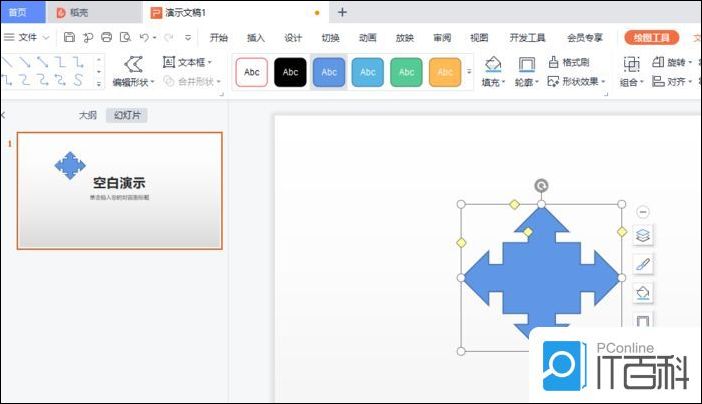Click the Merge Shapes (合并形状) icon
This screenshot has width=702, height=404.
click(168, 81)
